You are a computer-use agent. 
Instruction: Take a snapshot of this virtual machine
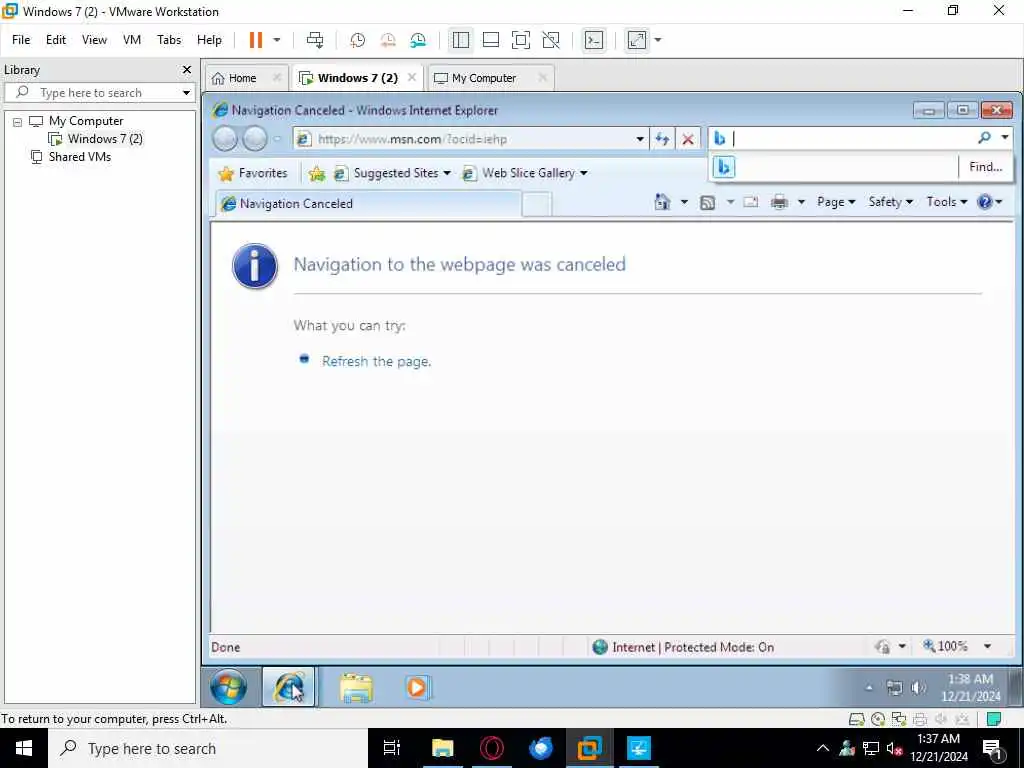coord(357,40)
